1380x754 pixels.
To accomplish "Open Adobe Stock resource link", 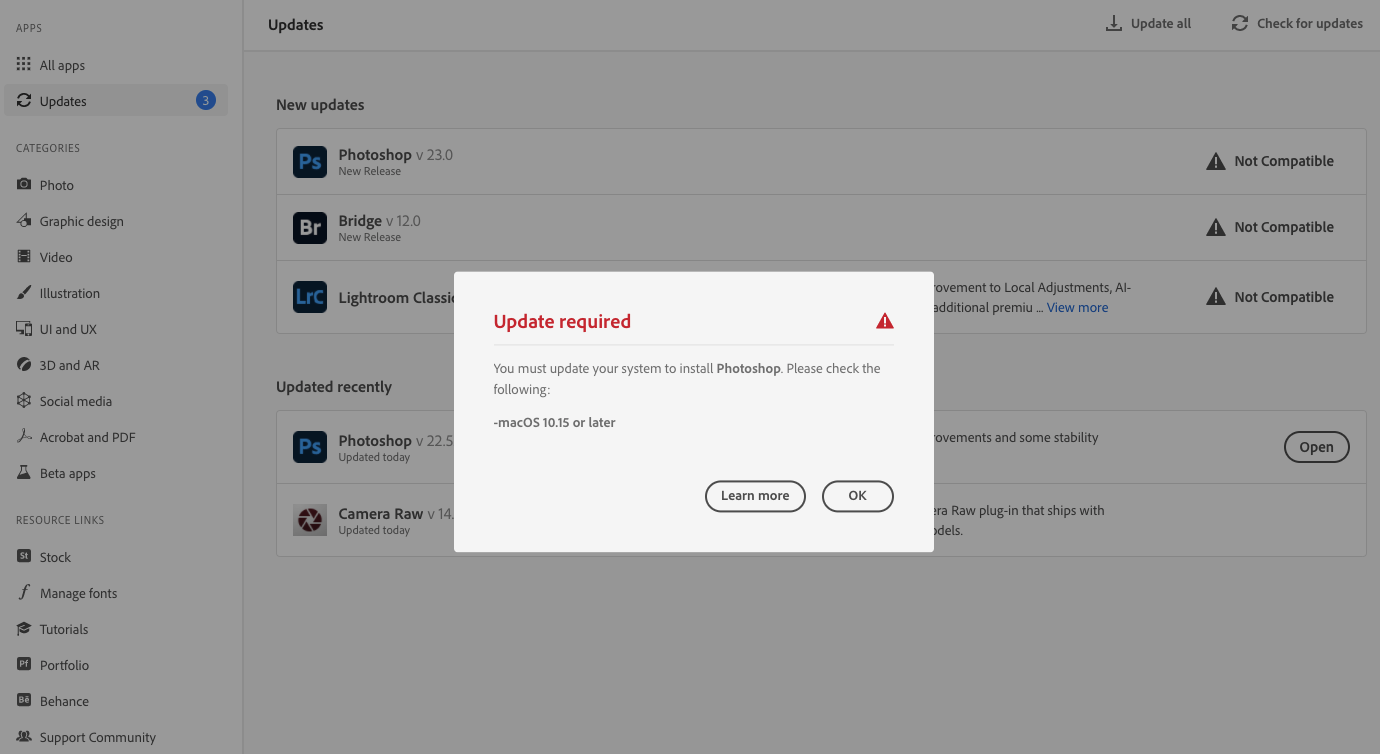I will (44, 557).
